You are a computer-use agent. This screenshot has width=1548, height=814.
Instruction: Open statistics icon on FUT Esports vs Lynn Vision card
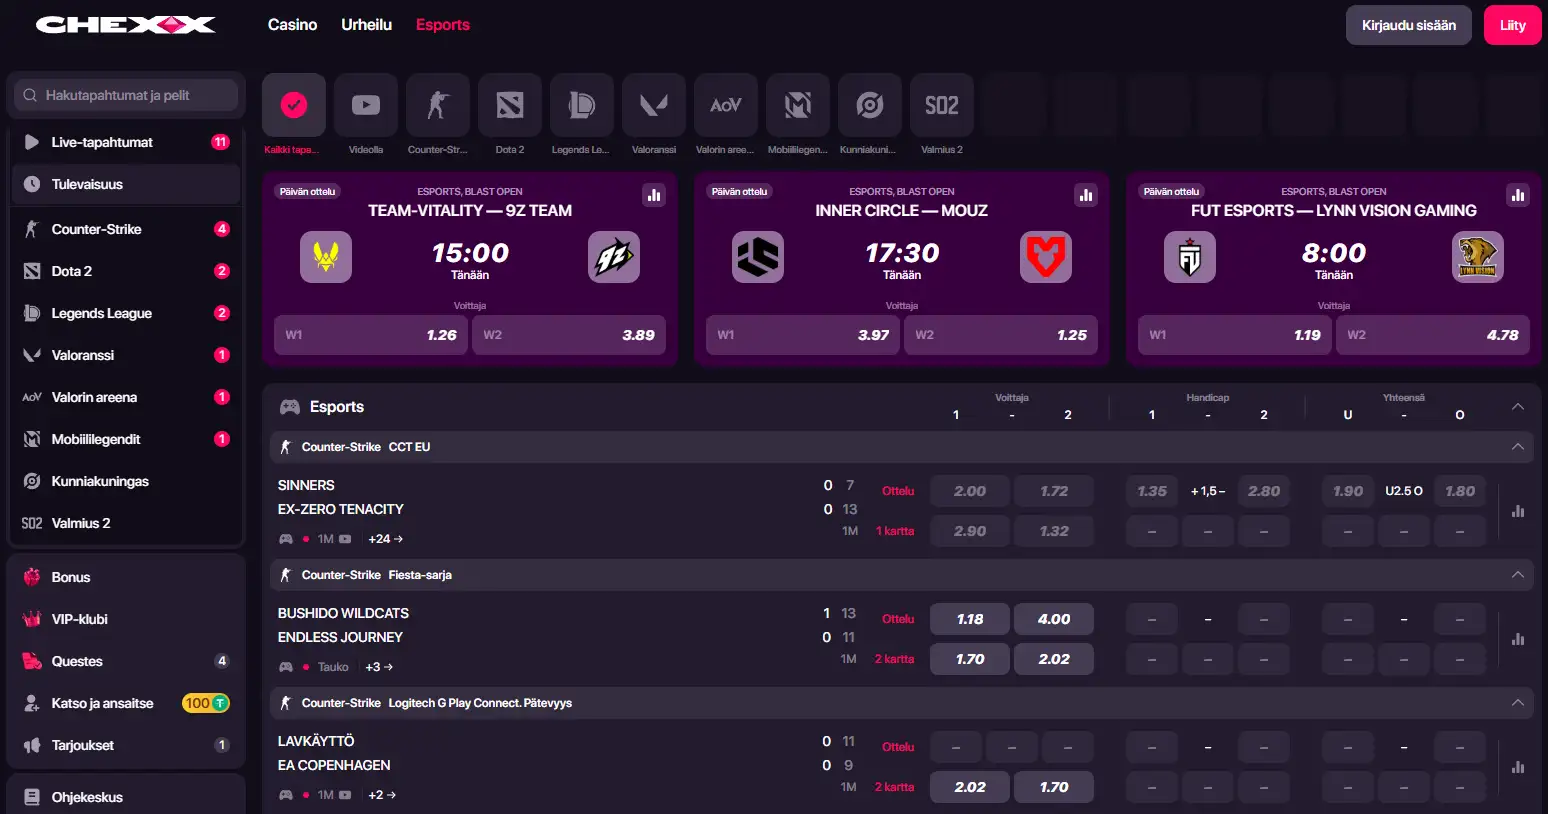[x=1518, y=195]
